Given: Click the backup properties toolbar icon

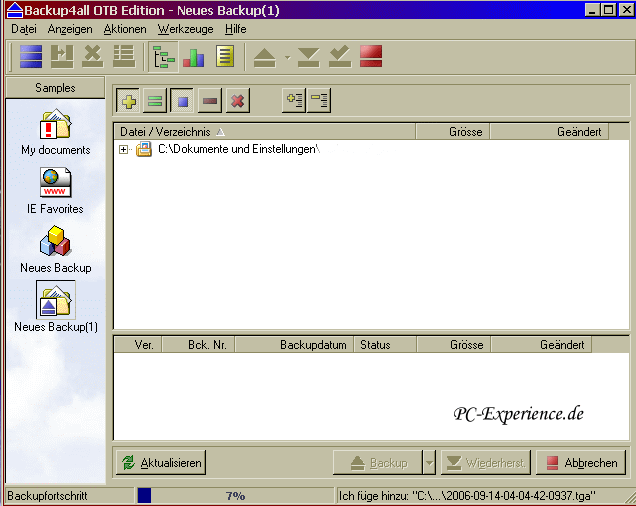Looking at the screenshot, I should (62, 56).
